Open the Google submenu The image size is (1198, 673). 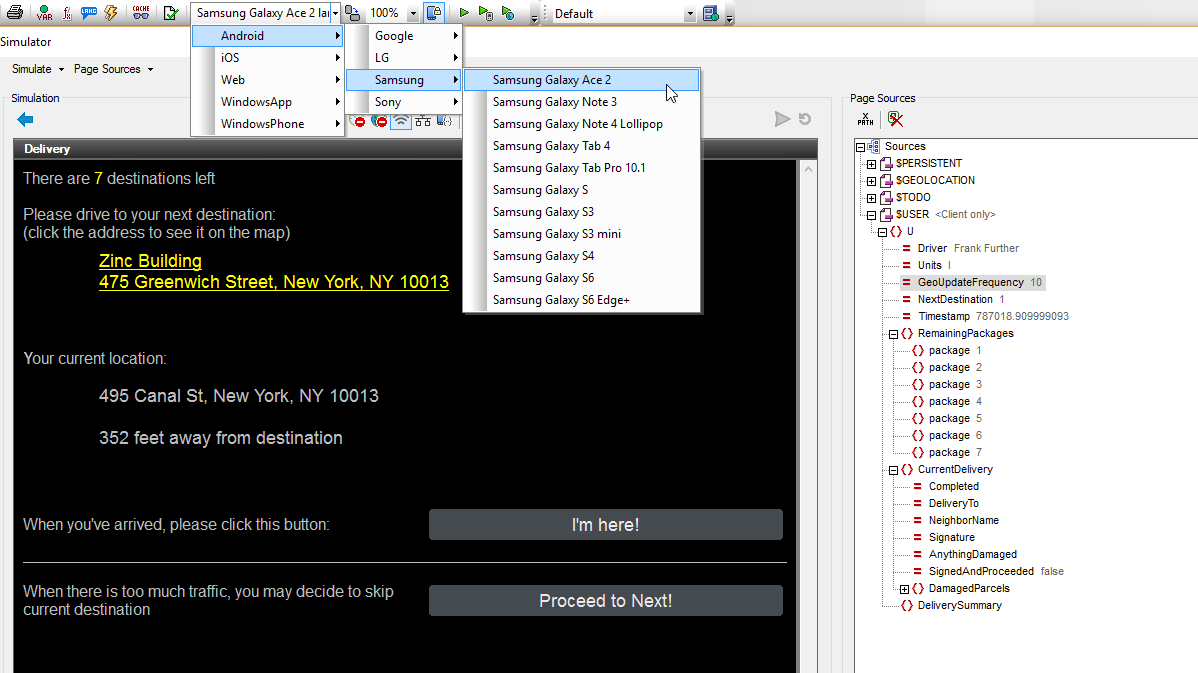coord(404,36)
